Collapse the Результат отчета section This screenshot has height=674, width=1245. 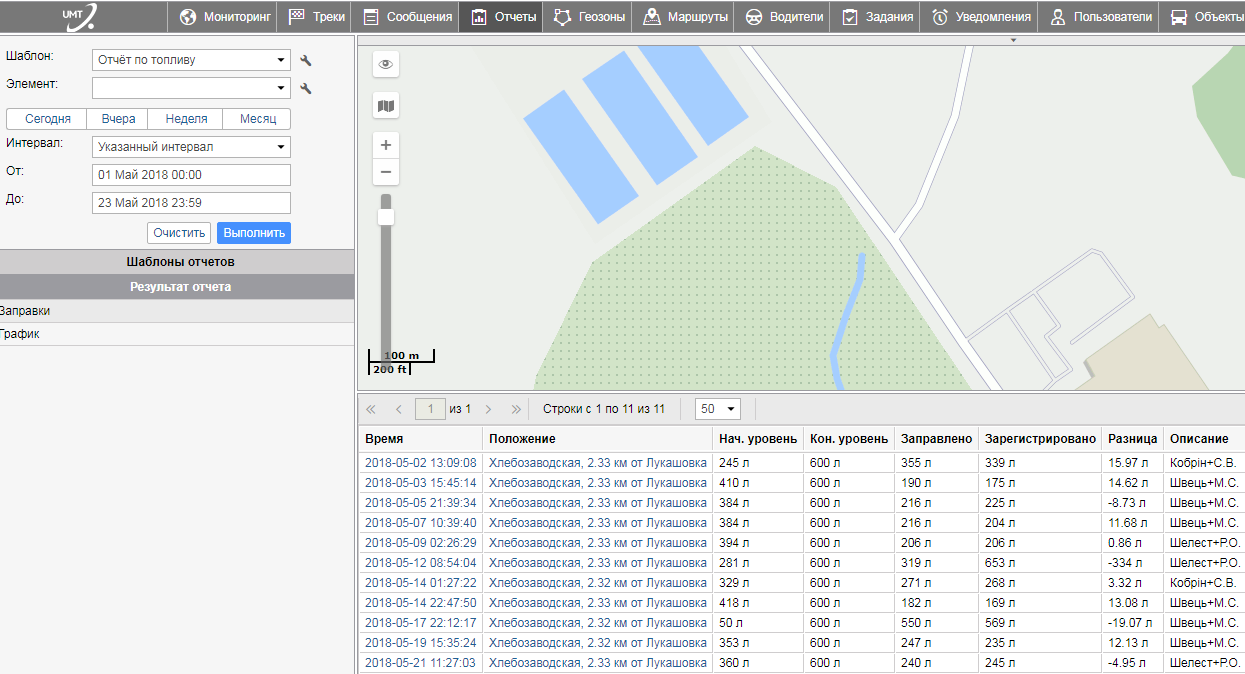click(178, 287)
